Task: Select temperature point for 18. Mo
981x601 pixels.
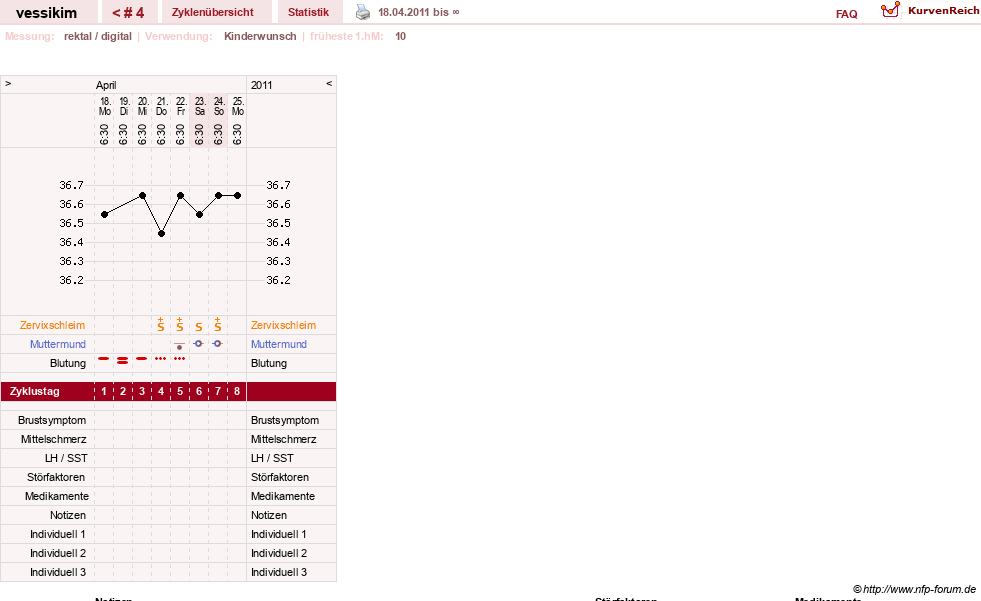Action: 104,215
